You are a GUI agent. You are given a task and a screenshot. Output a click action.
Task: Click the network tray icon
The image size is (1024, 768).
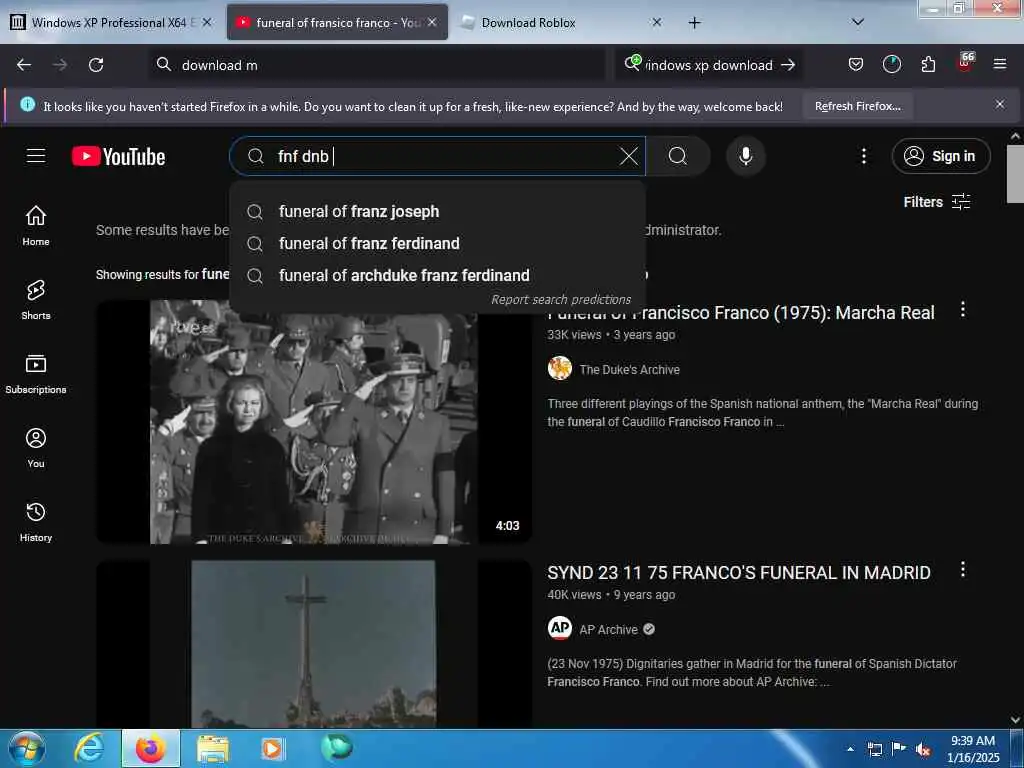(874, 750)
